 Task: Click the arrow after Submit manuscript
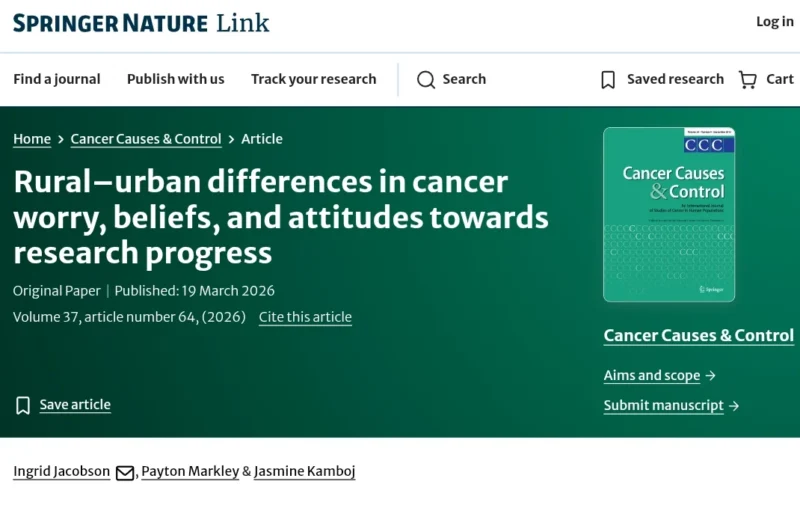(x=734, y=406)
